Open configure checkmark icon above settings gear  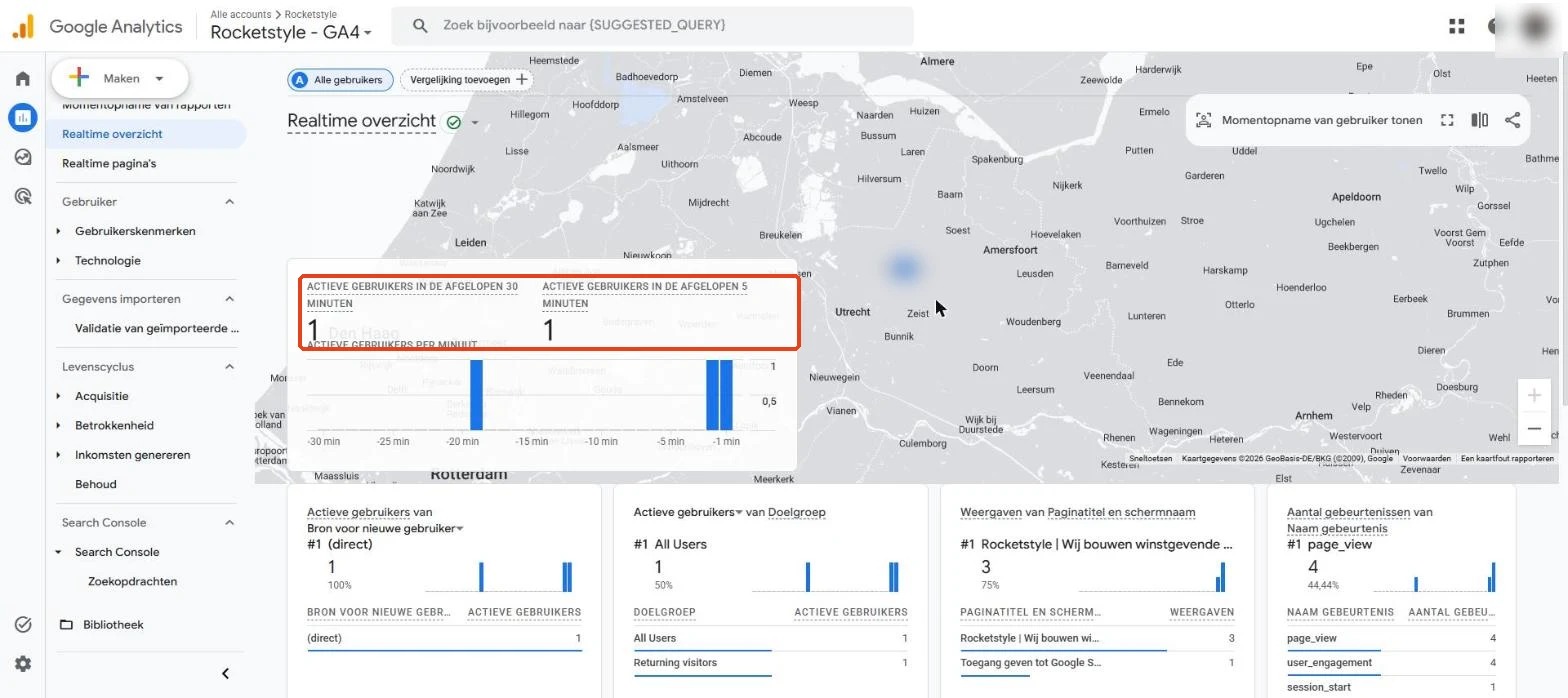[23, 624]
